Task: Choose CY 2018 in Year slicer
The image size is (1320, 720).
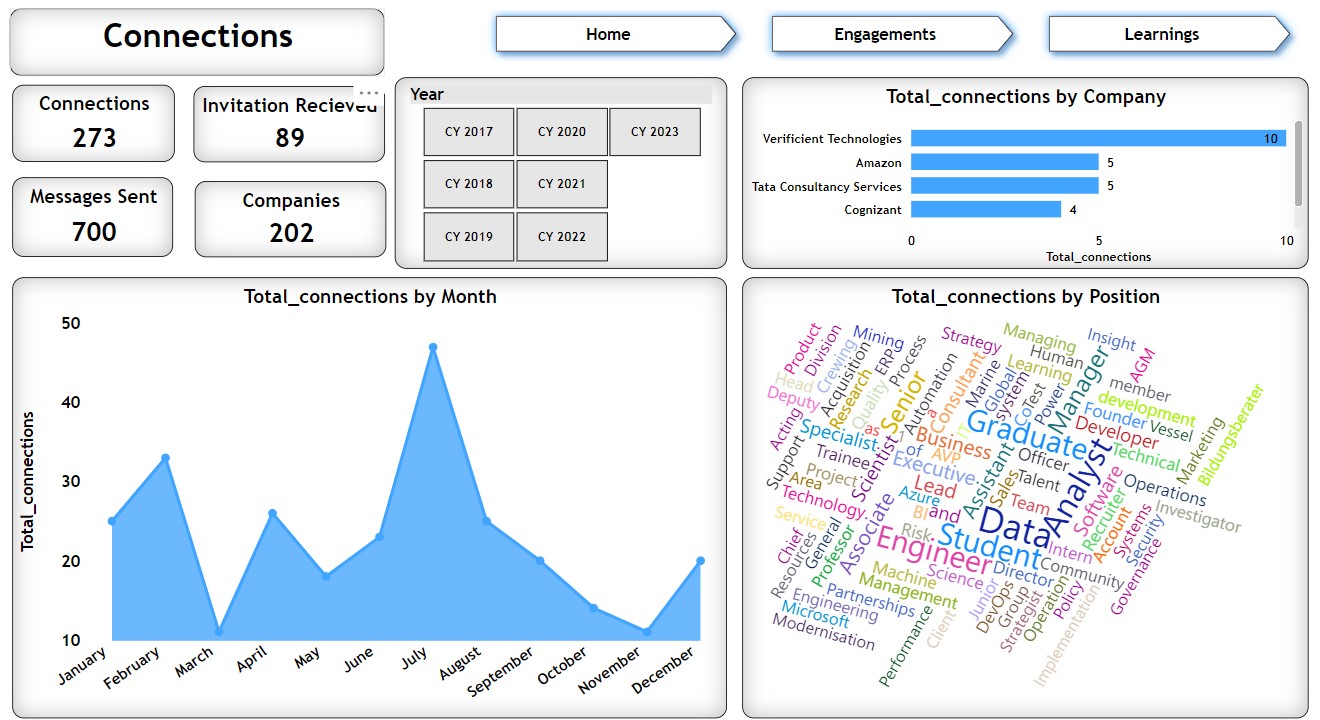Action: (x=468, y=184)
